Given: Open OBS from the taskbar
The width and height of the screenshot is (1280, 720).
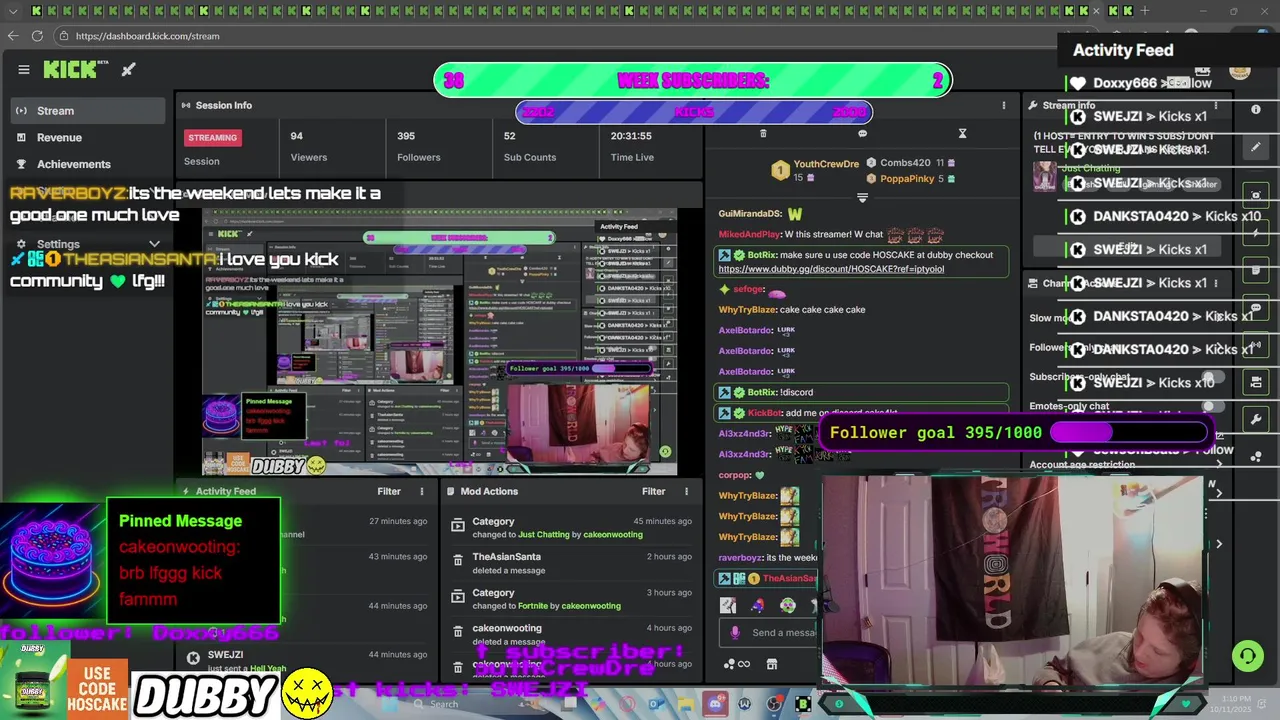Looking at the screenshot, I should (774, 704).
